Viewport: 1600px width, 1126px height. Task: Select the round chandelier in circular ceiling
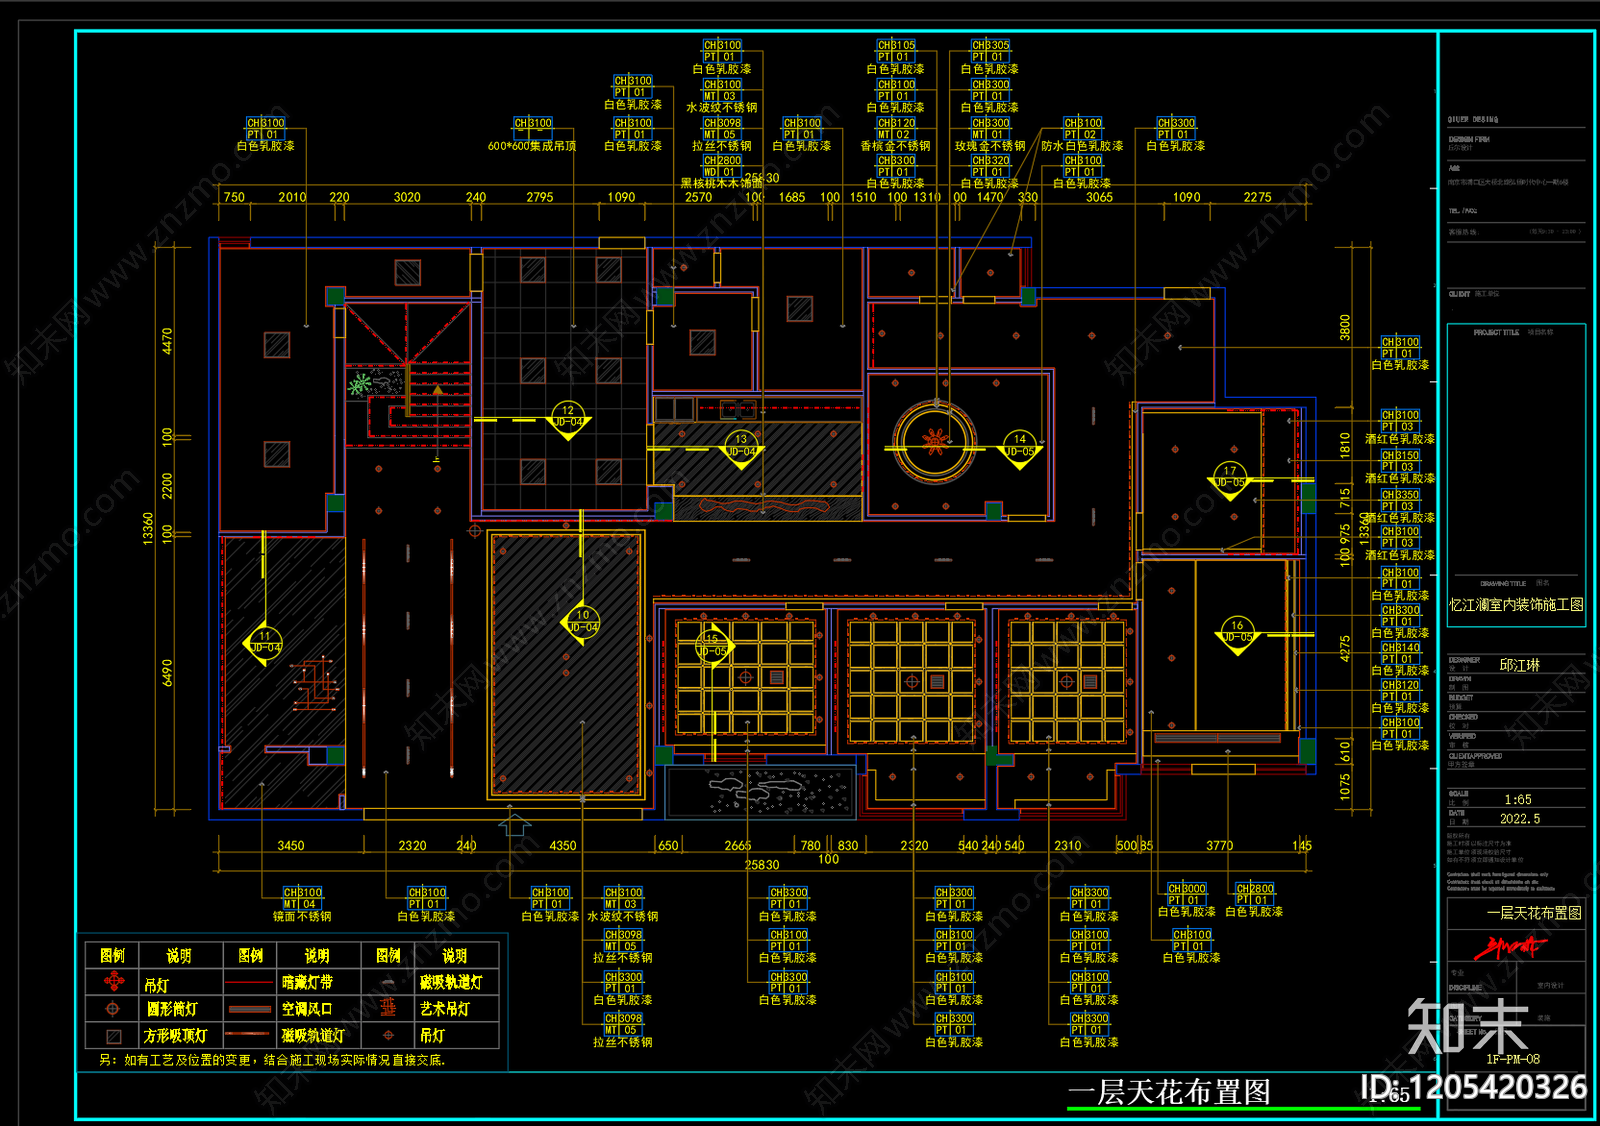(x=934, y=440)
